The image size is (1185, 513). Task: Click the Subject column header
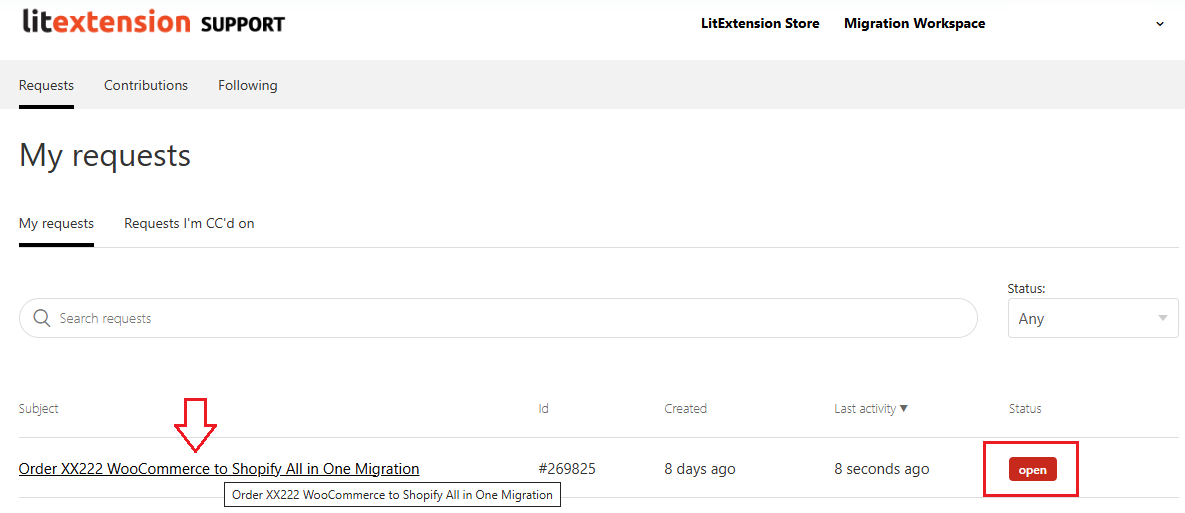39,408
